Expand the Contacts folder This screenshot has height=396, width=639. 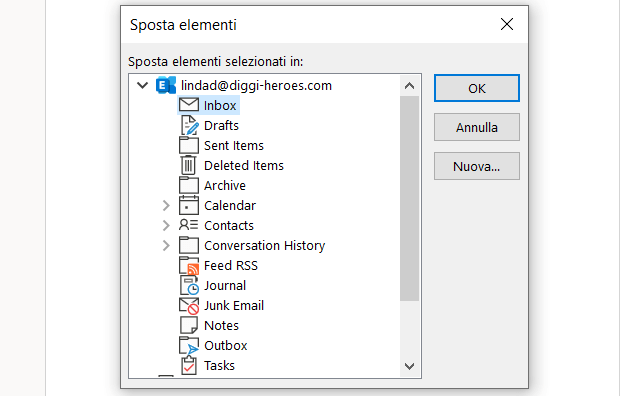point(166,225)
